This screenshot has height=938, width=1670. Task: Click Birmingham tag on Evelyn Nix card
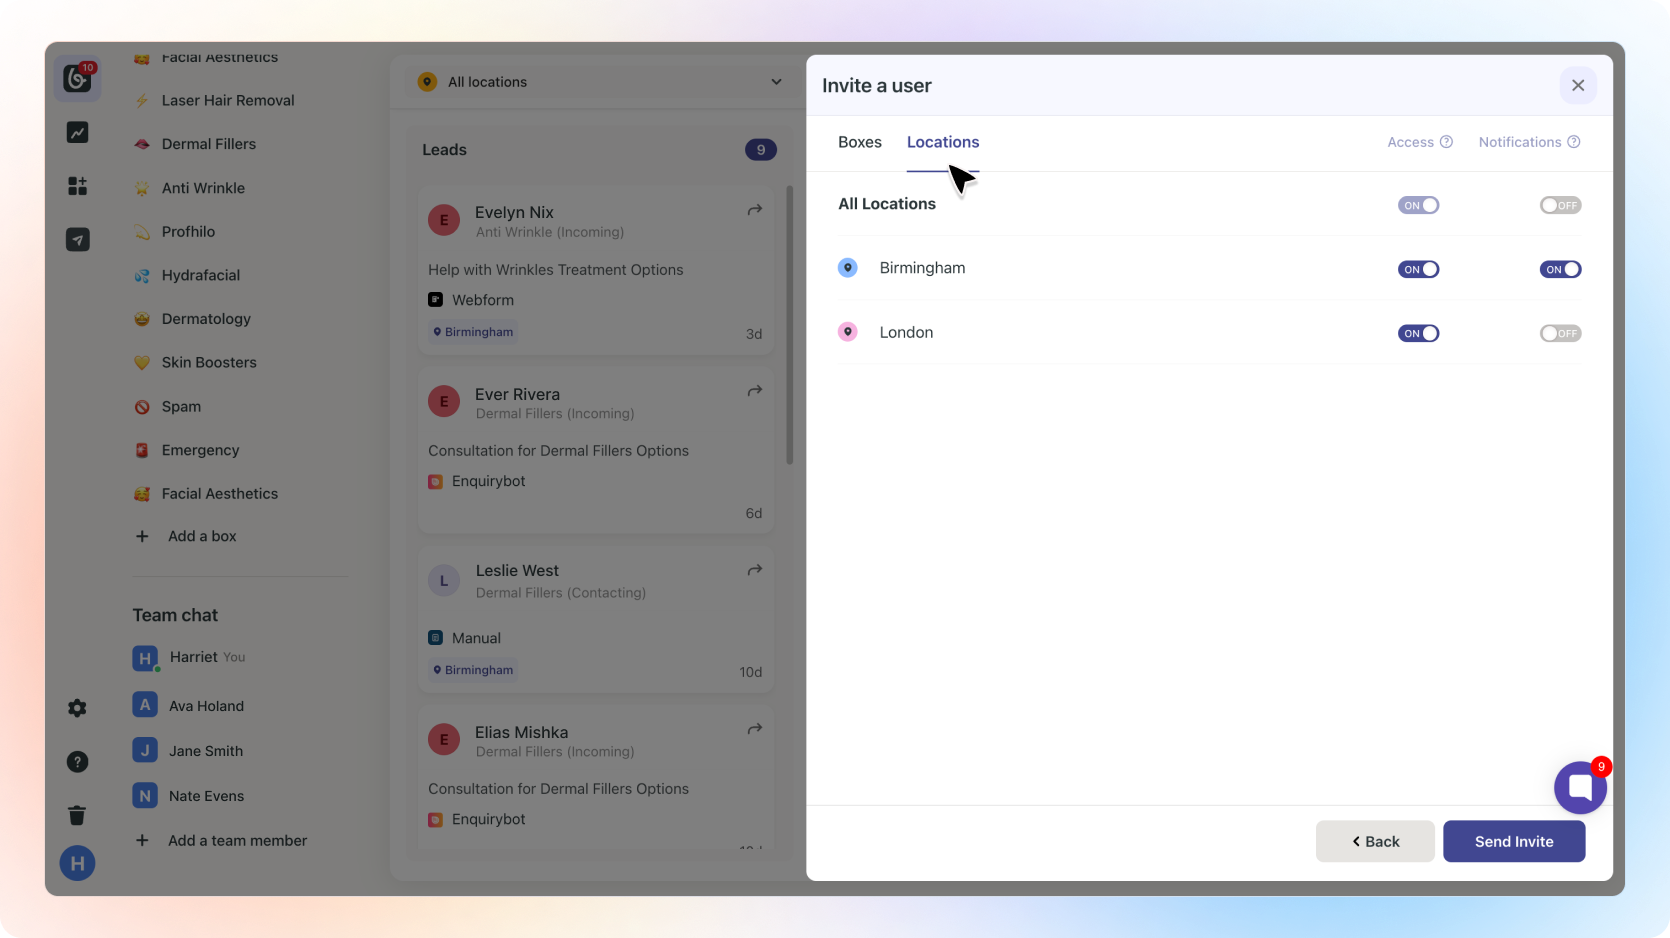[473, 332]
